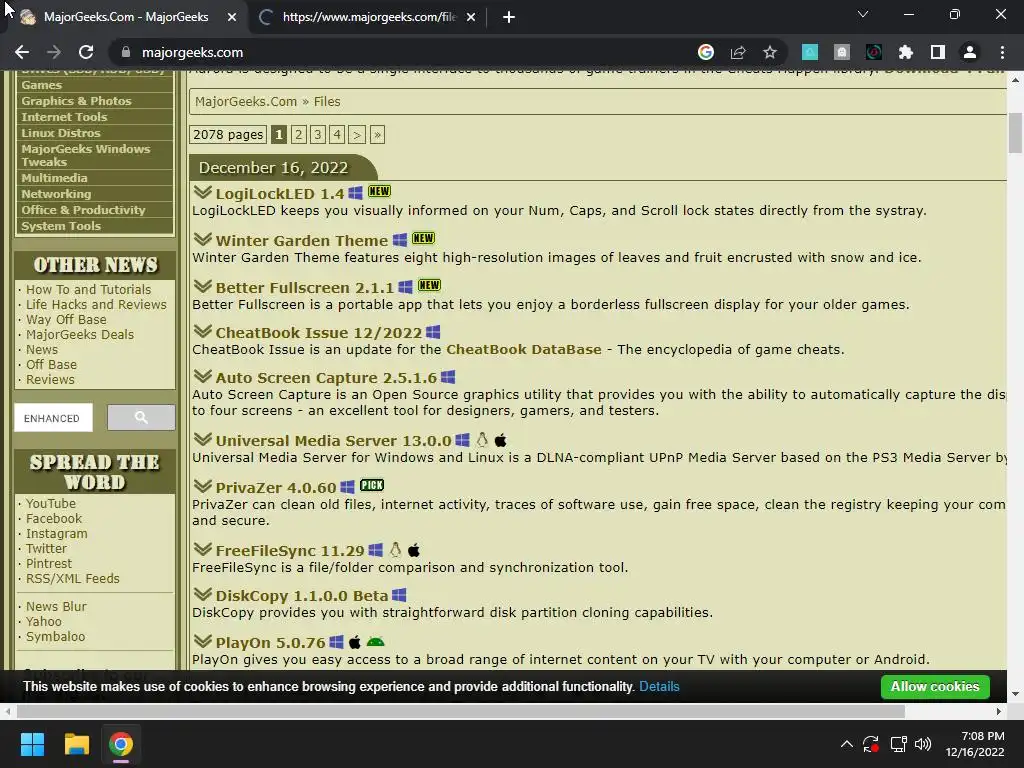Click the Chrome icon on the taskbar
Image resolution: width=1024 pixels, height=768 pixels.
click(x=121, y=744)
